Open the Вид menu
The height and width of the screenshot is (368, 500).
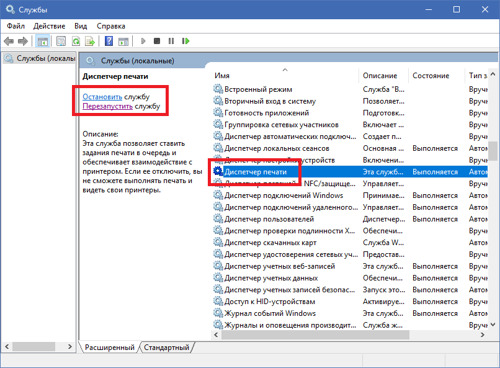(x=81, y=26)
